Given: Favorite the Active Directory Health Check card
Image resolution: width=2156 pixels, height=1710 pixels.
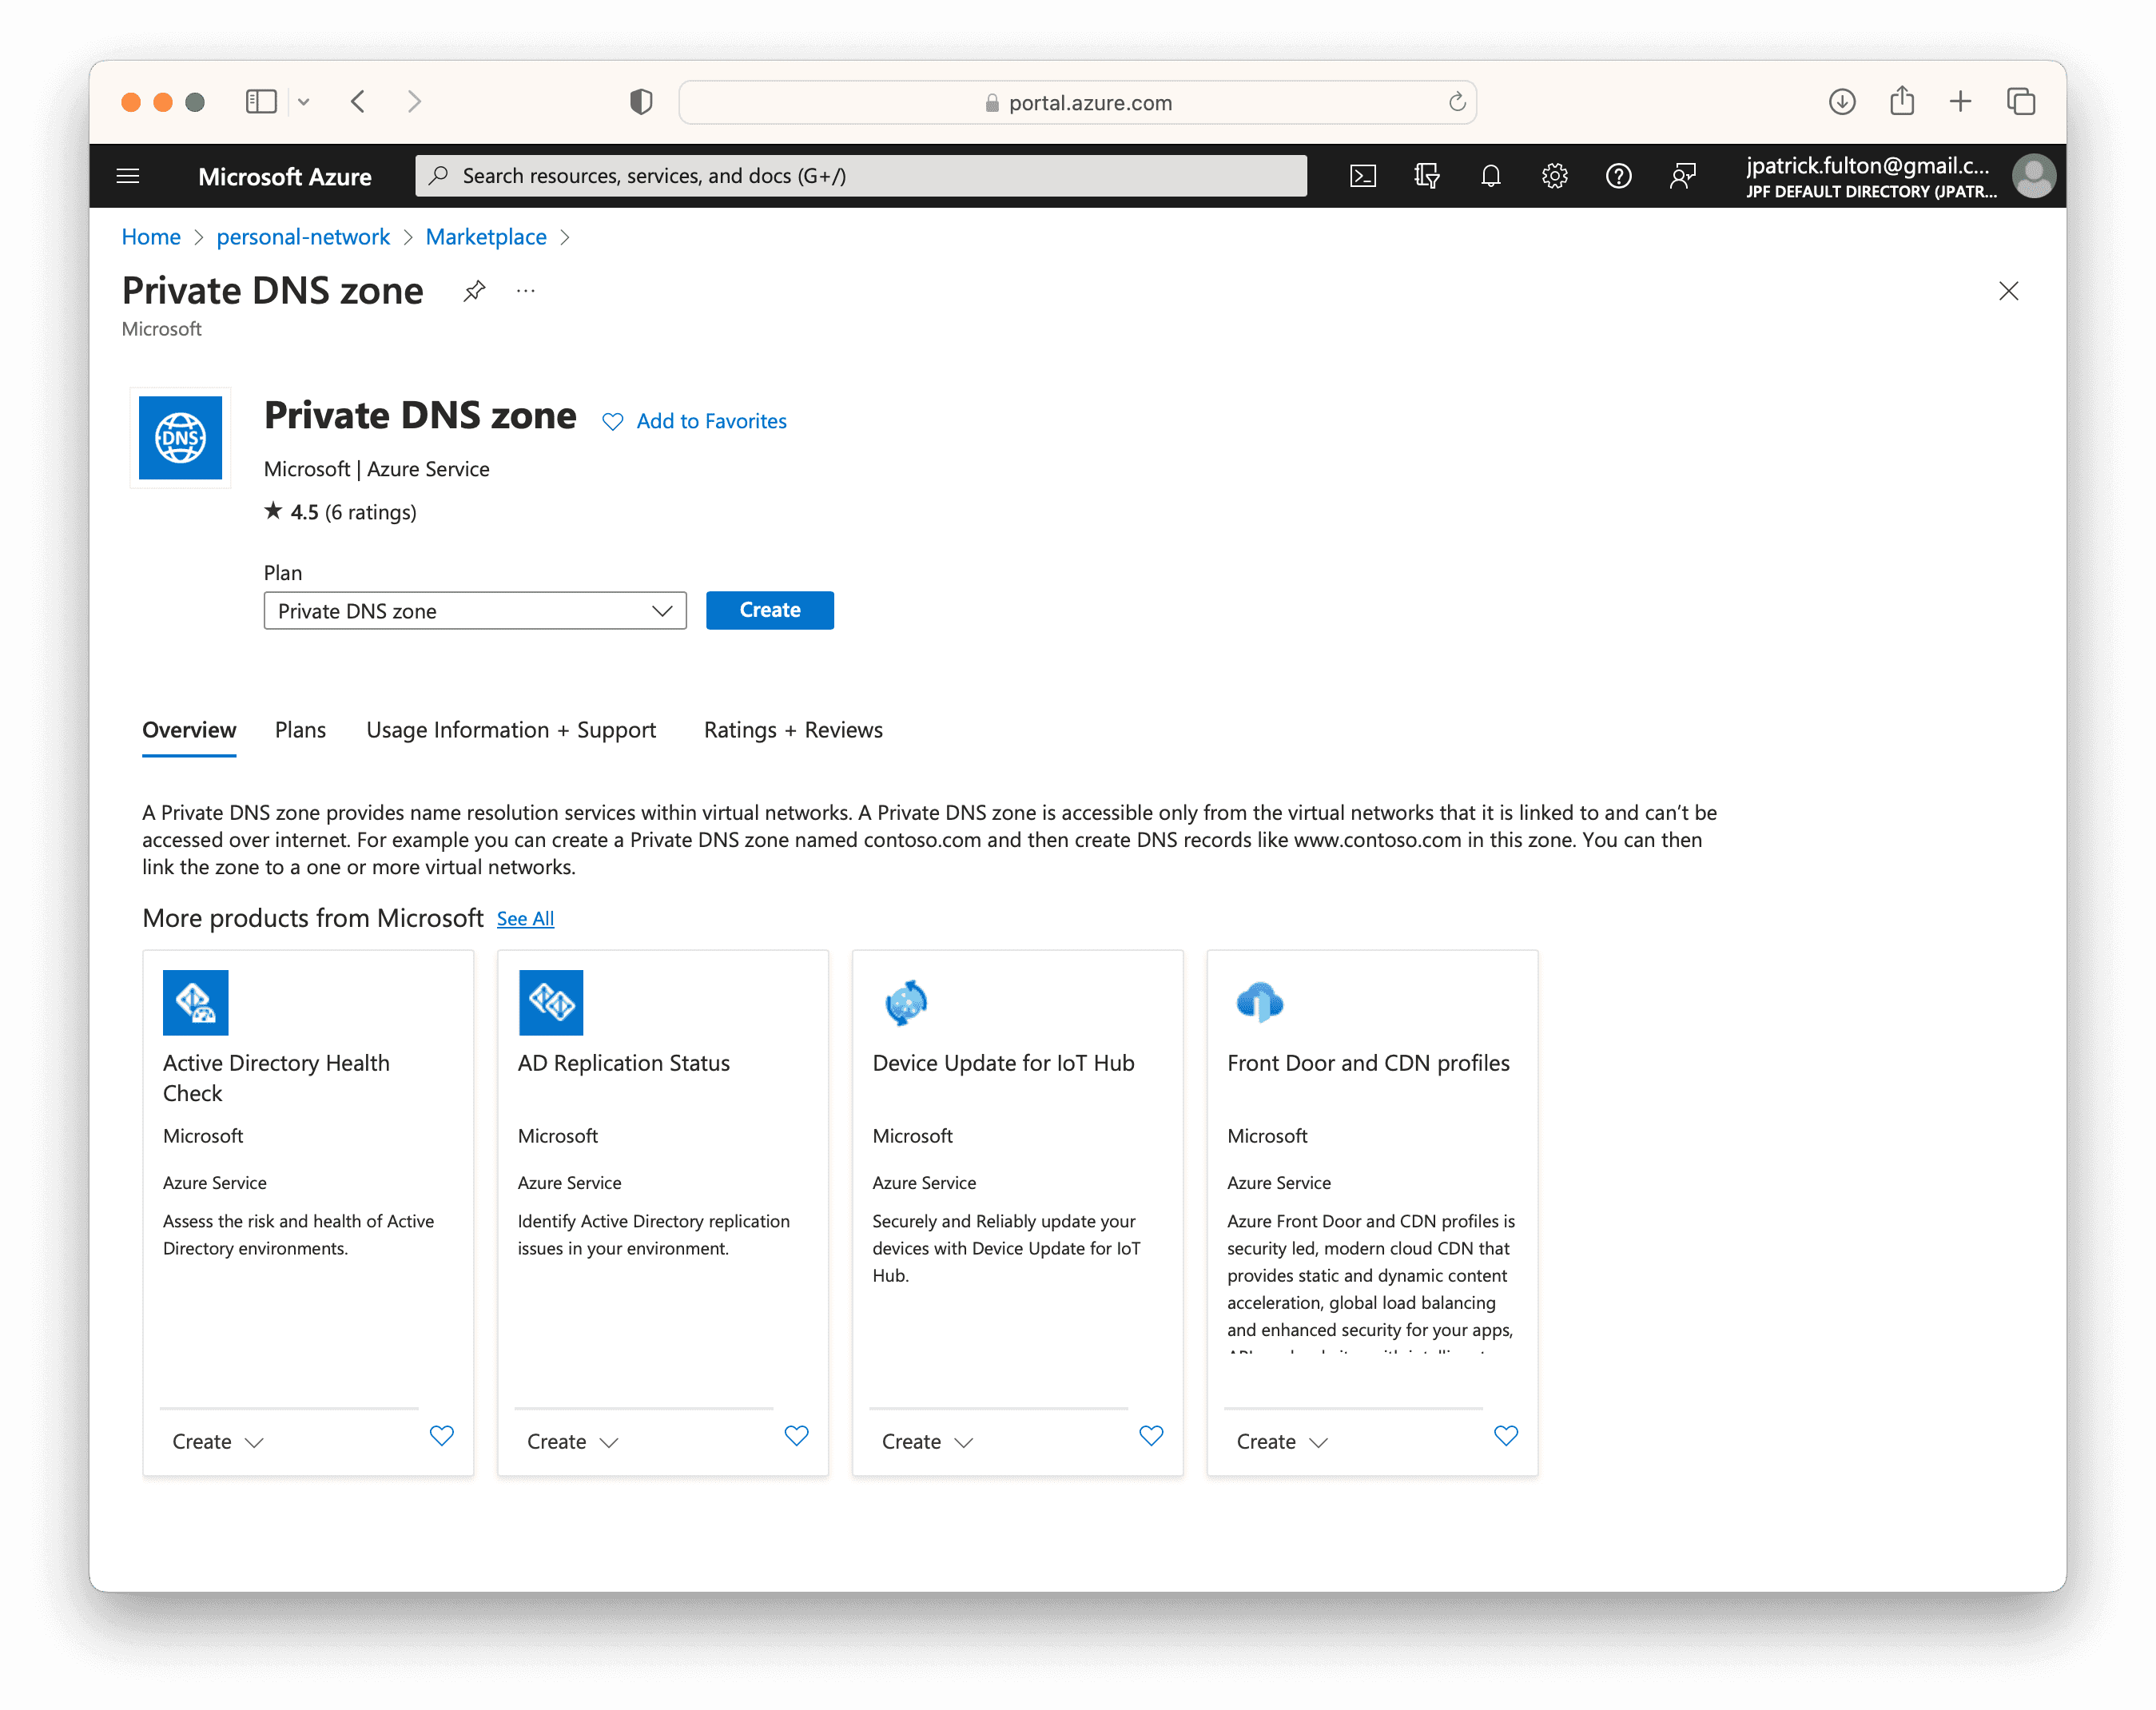Looking at the screenshot, I should pyautogui.click(x=441, y=1436).
